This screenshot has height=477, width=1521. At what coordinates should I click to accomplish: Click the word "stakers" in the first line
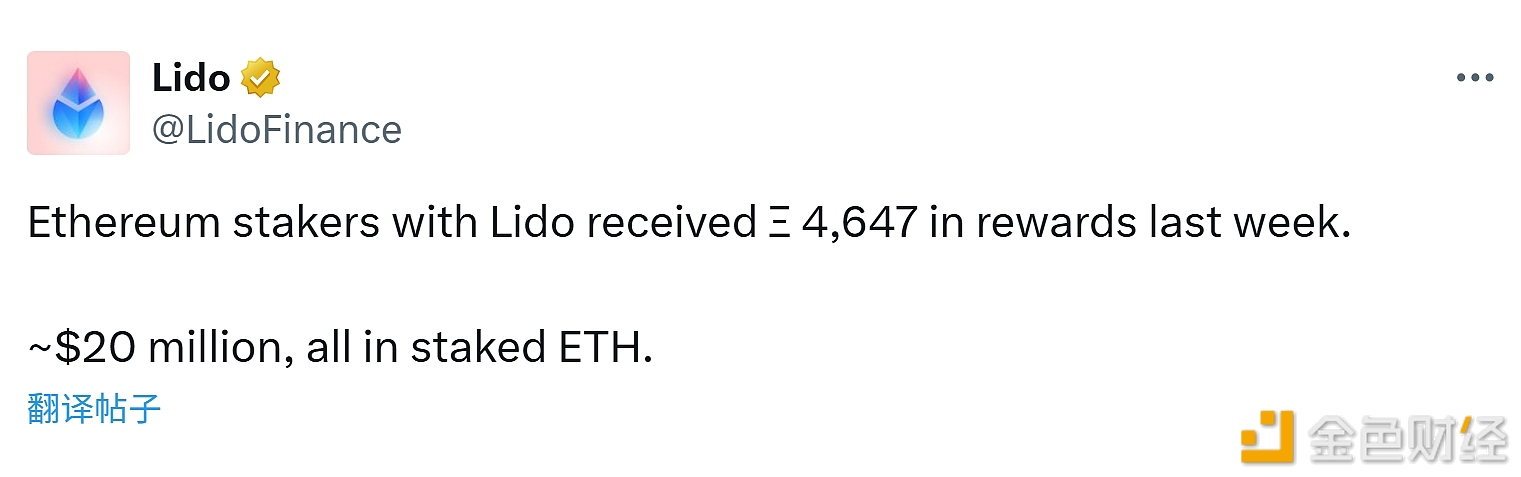pos(306,223)
